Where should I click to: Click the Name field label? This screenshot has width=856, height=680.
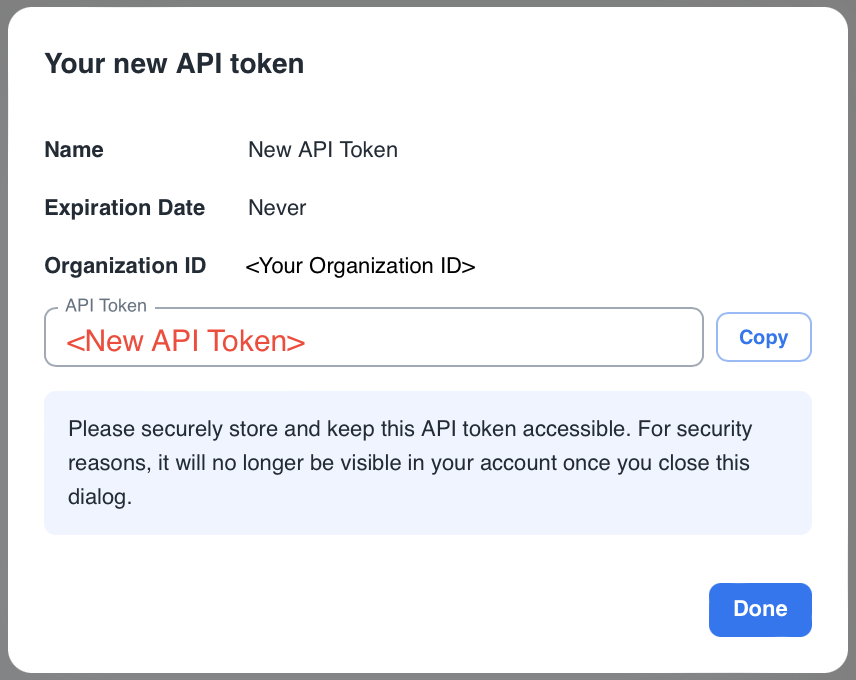coord(73,150)
